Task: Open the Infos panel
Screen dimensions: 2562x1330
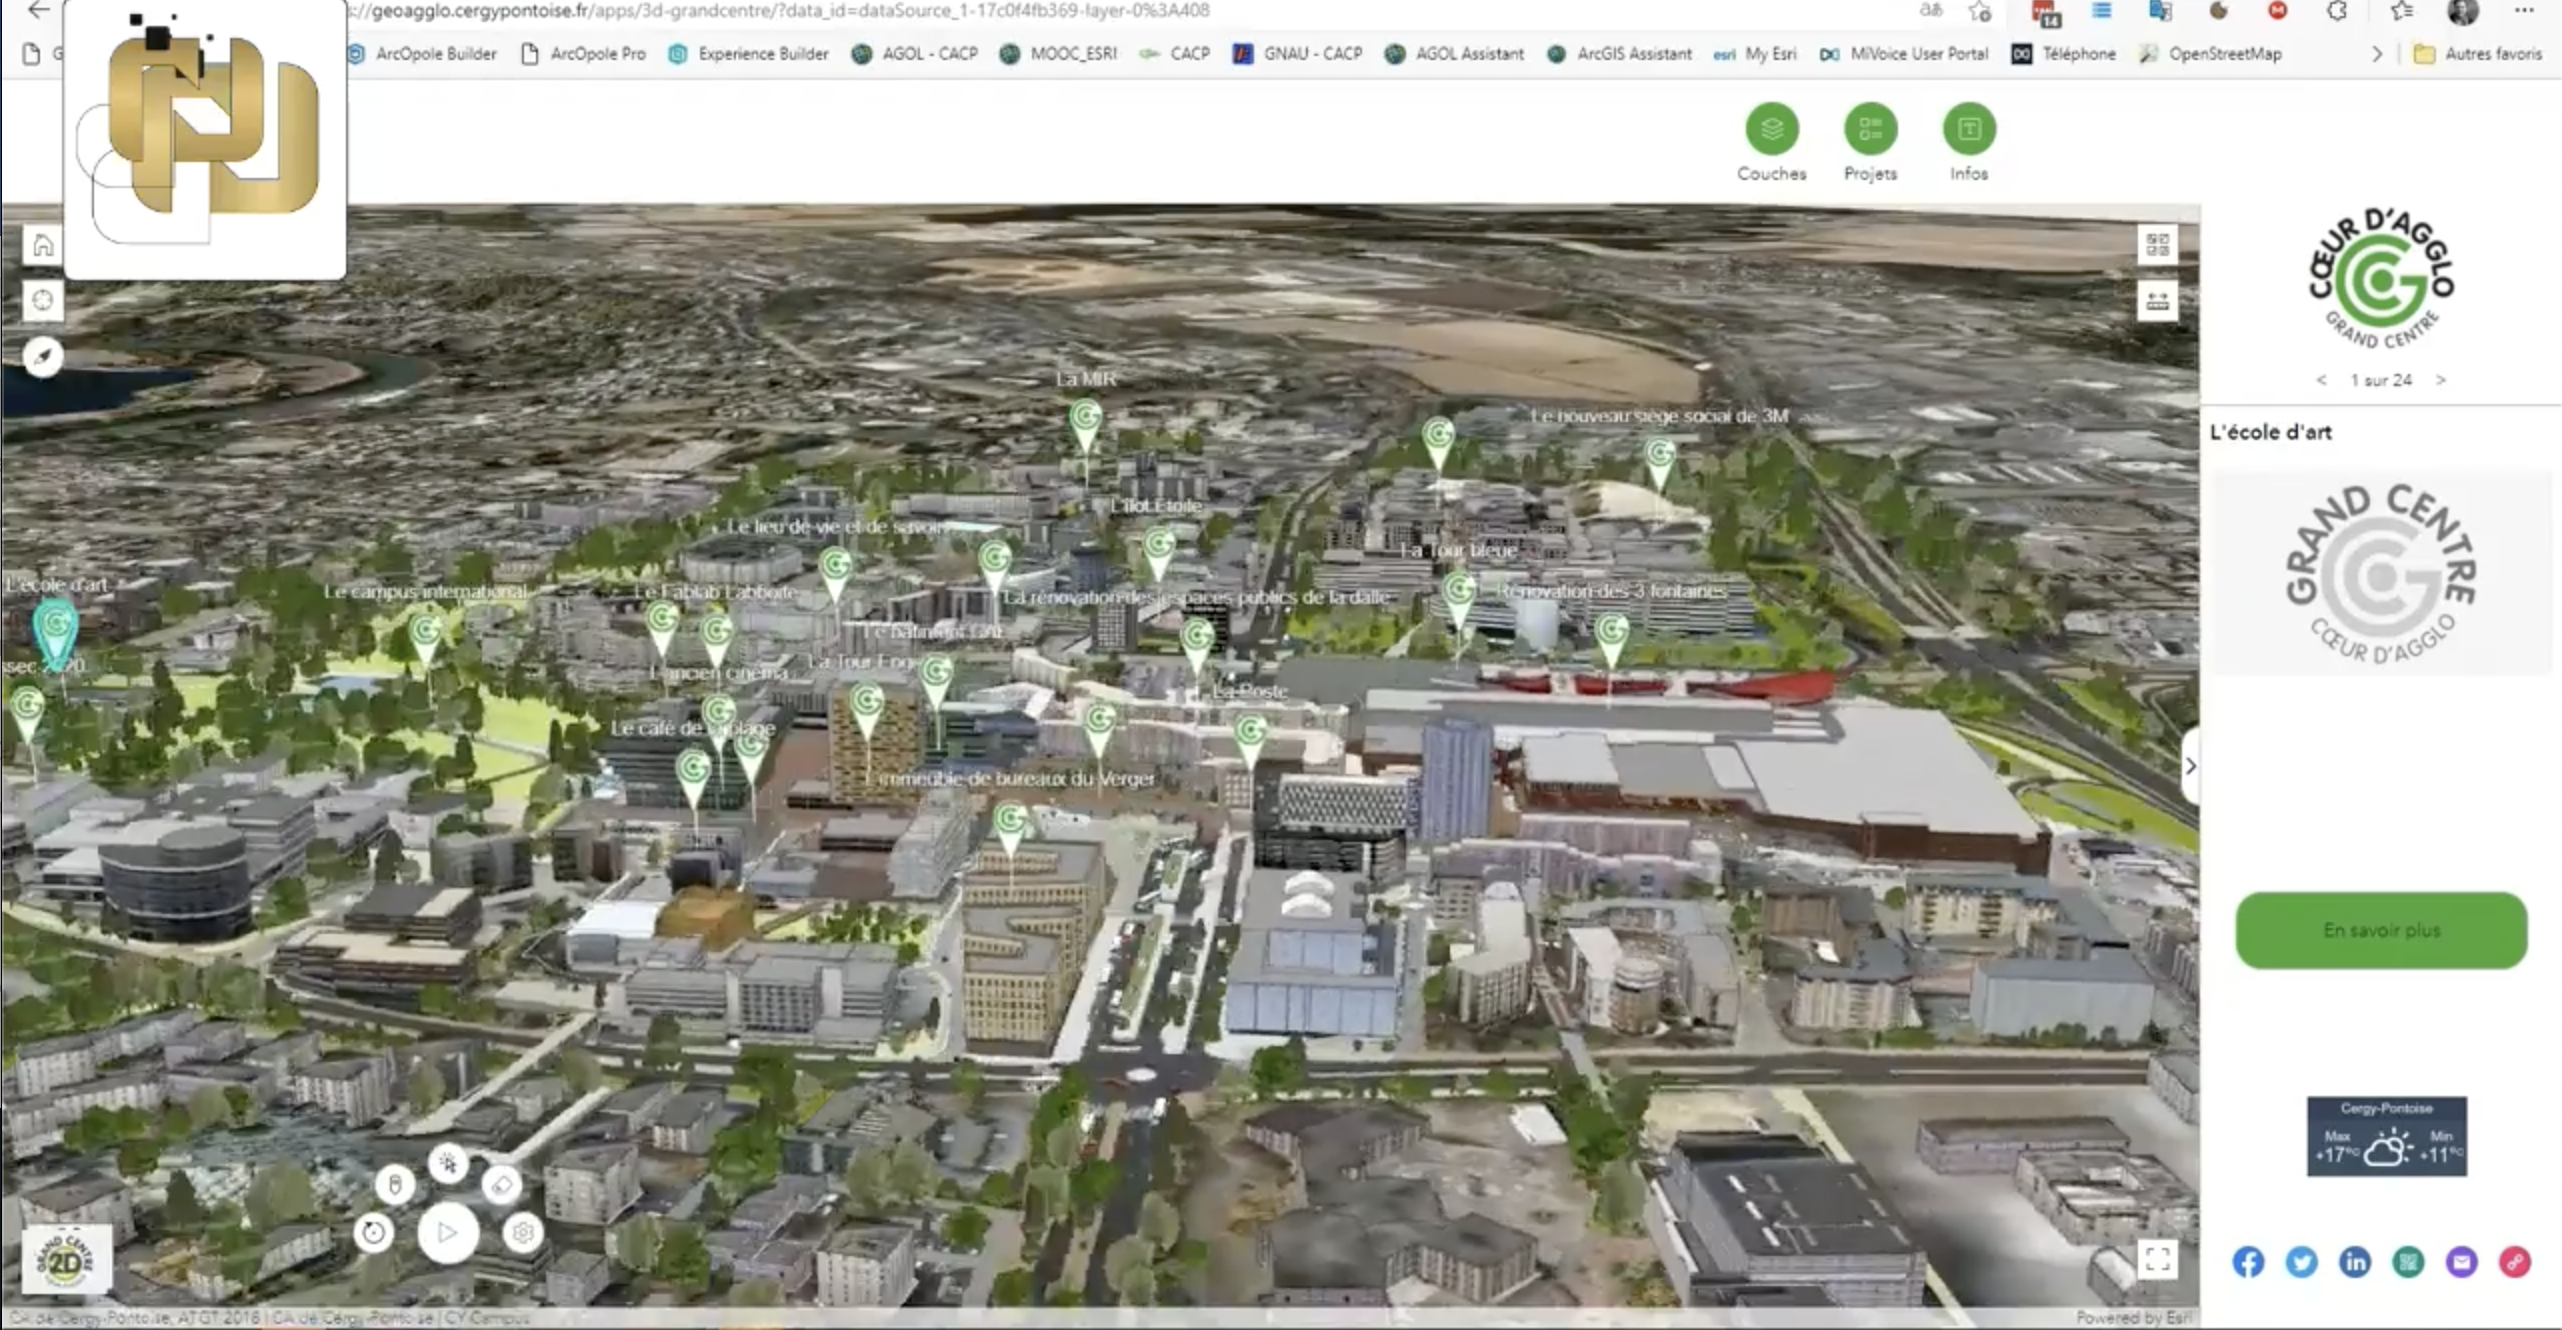Action: tap(1968, 130)
